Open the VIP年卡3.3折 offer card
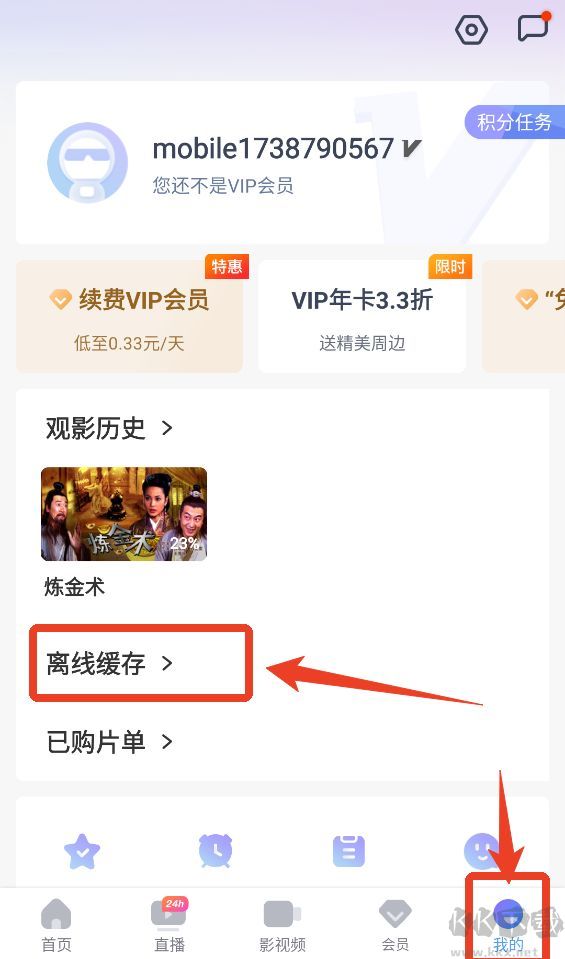The width and height of the screenshot is (565, 959). pos(362,316)
